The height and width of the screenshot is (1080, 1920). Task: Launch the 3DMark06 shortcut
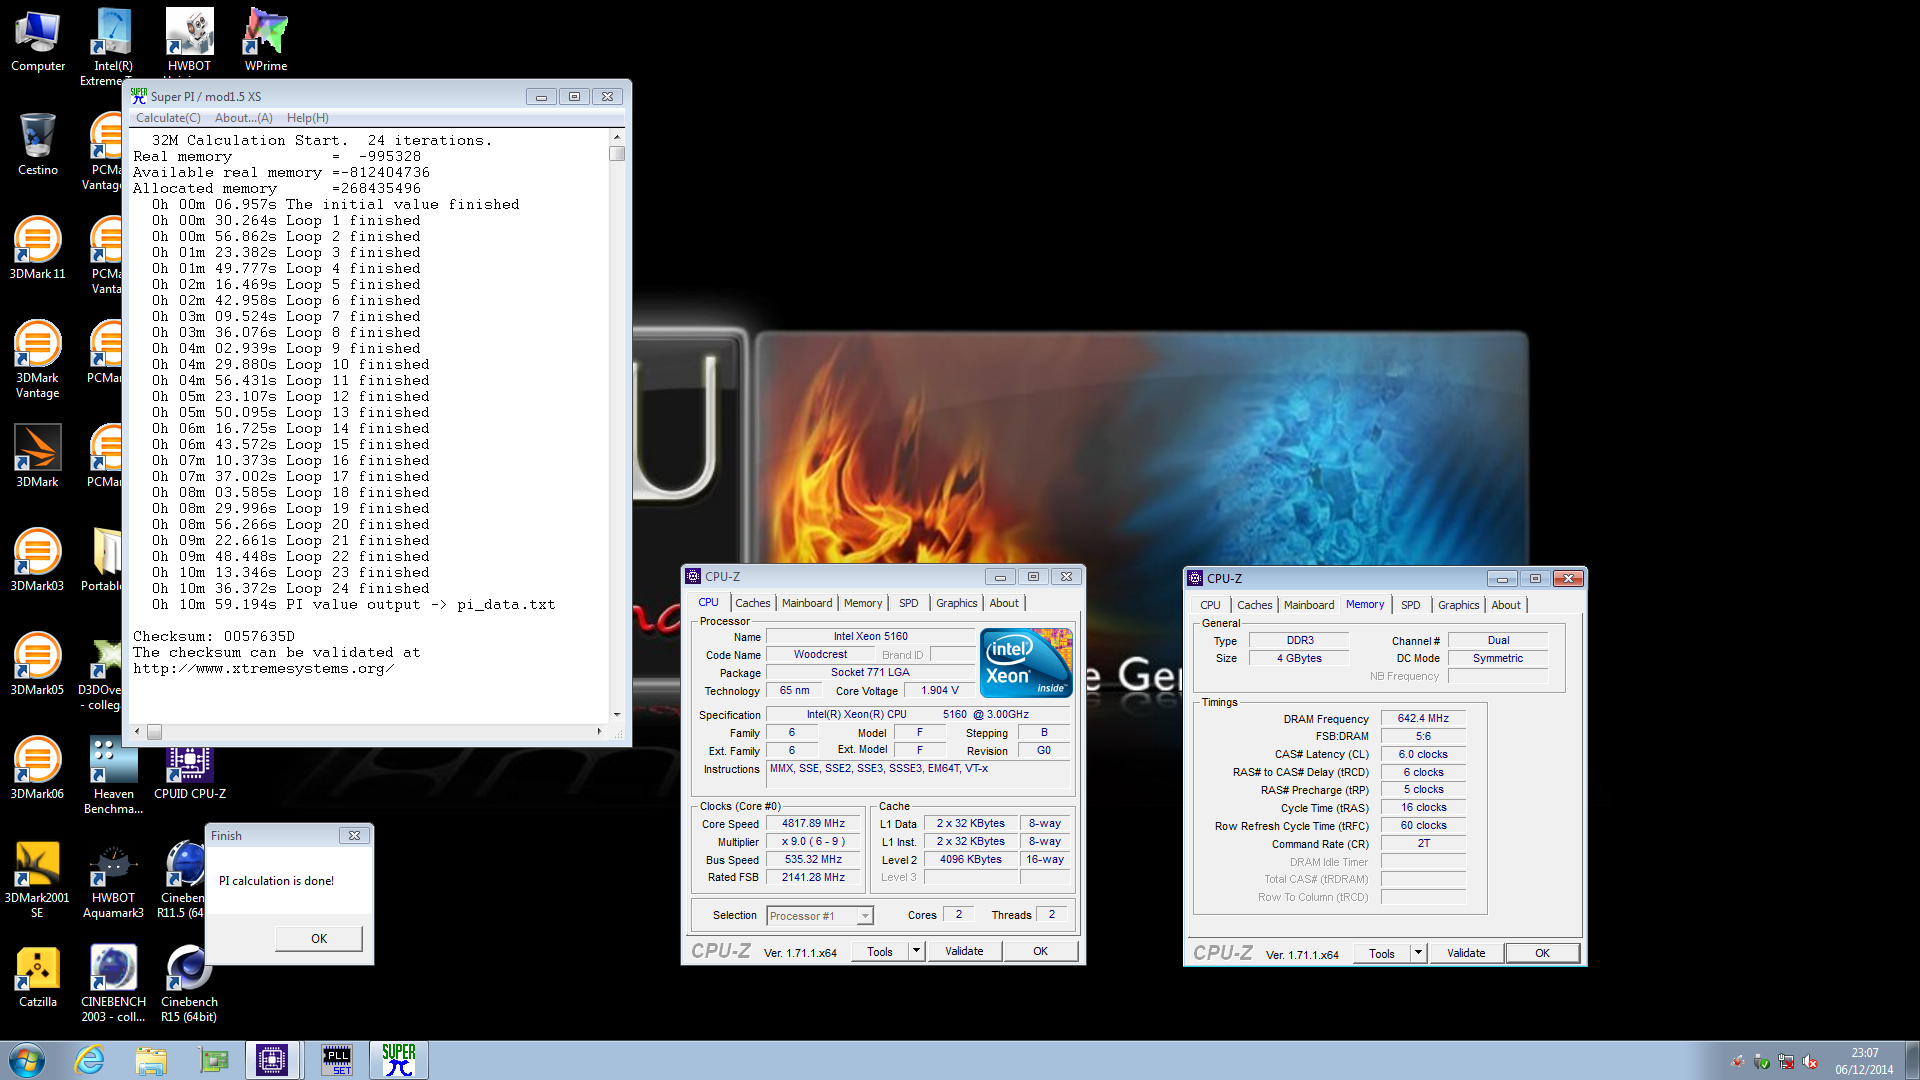[x=37, y=769]
